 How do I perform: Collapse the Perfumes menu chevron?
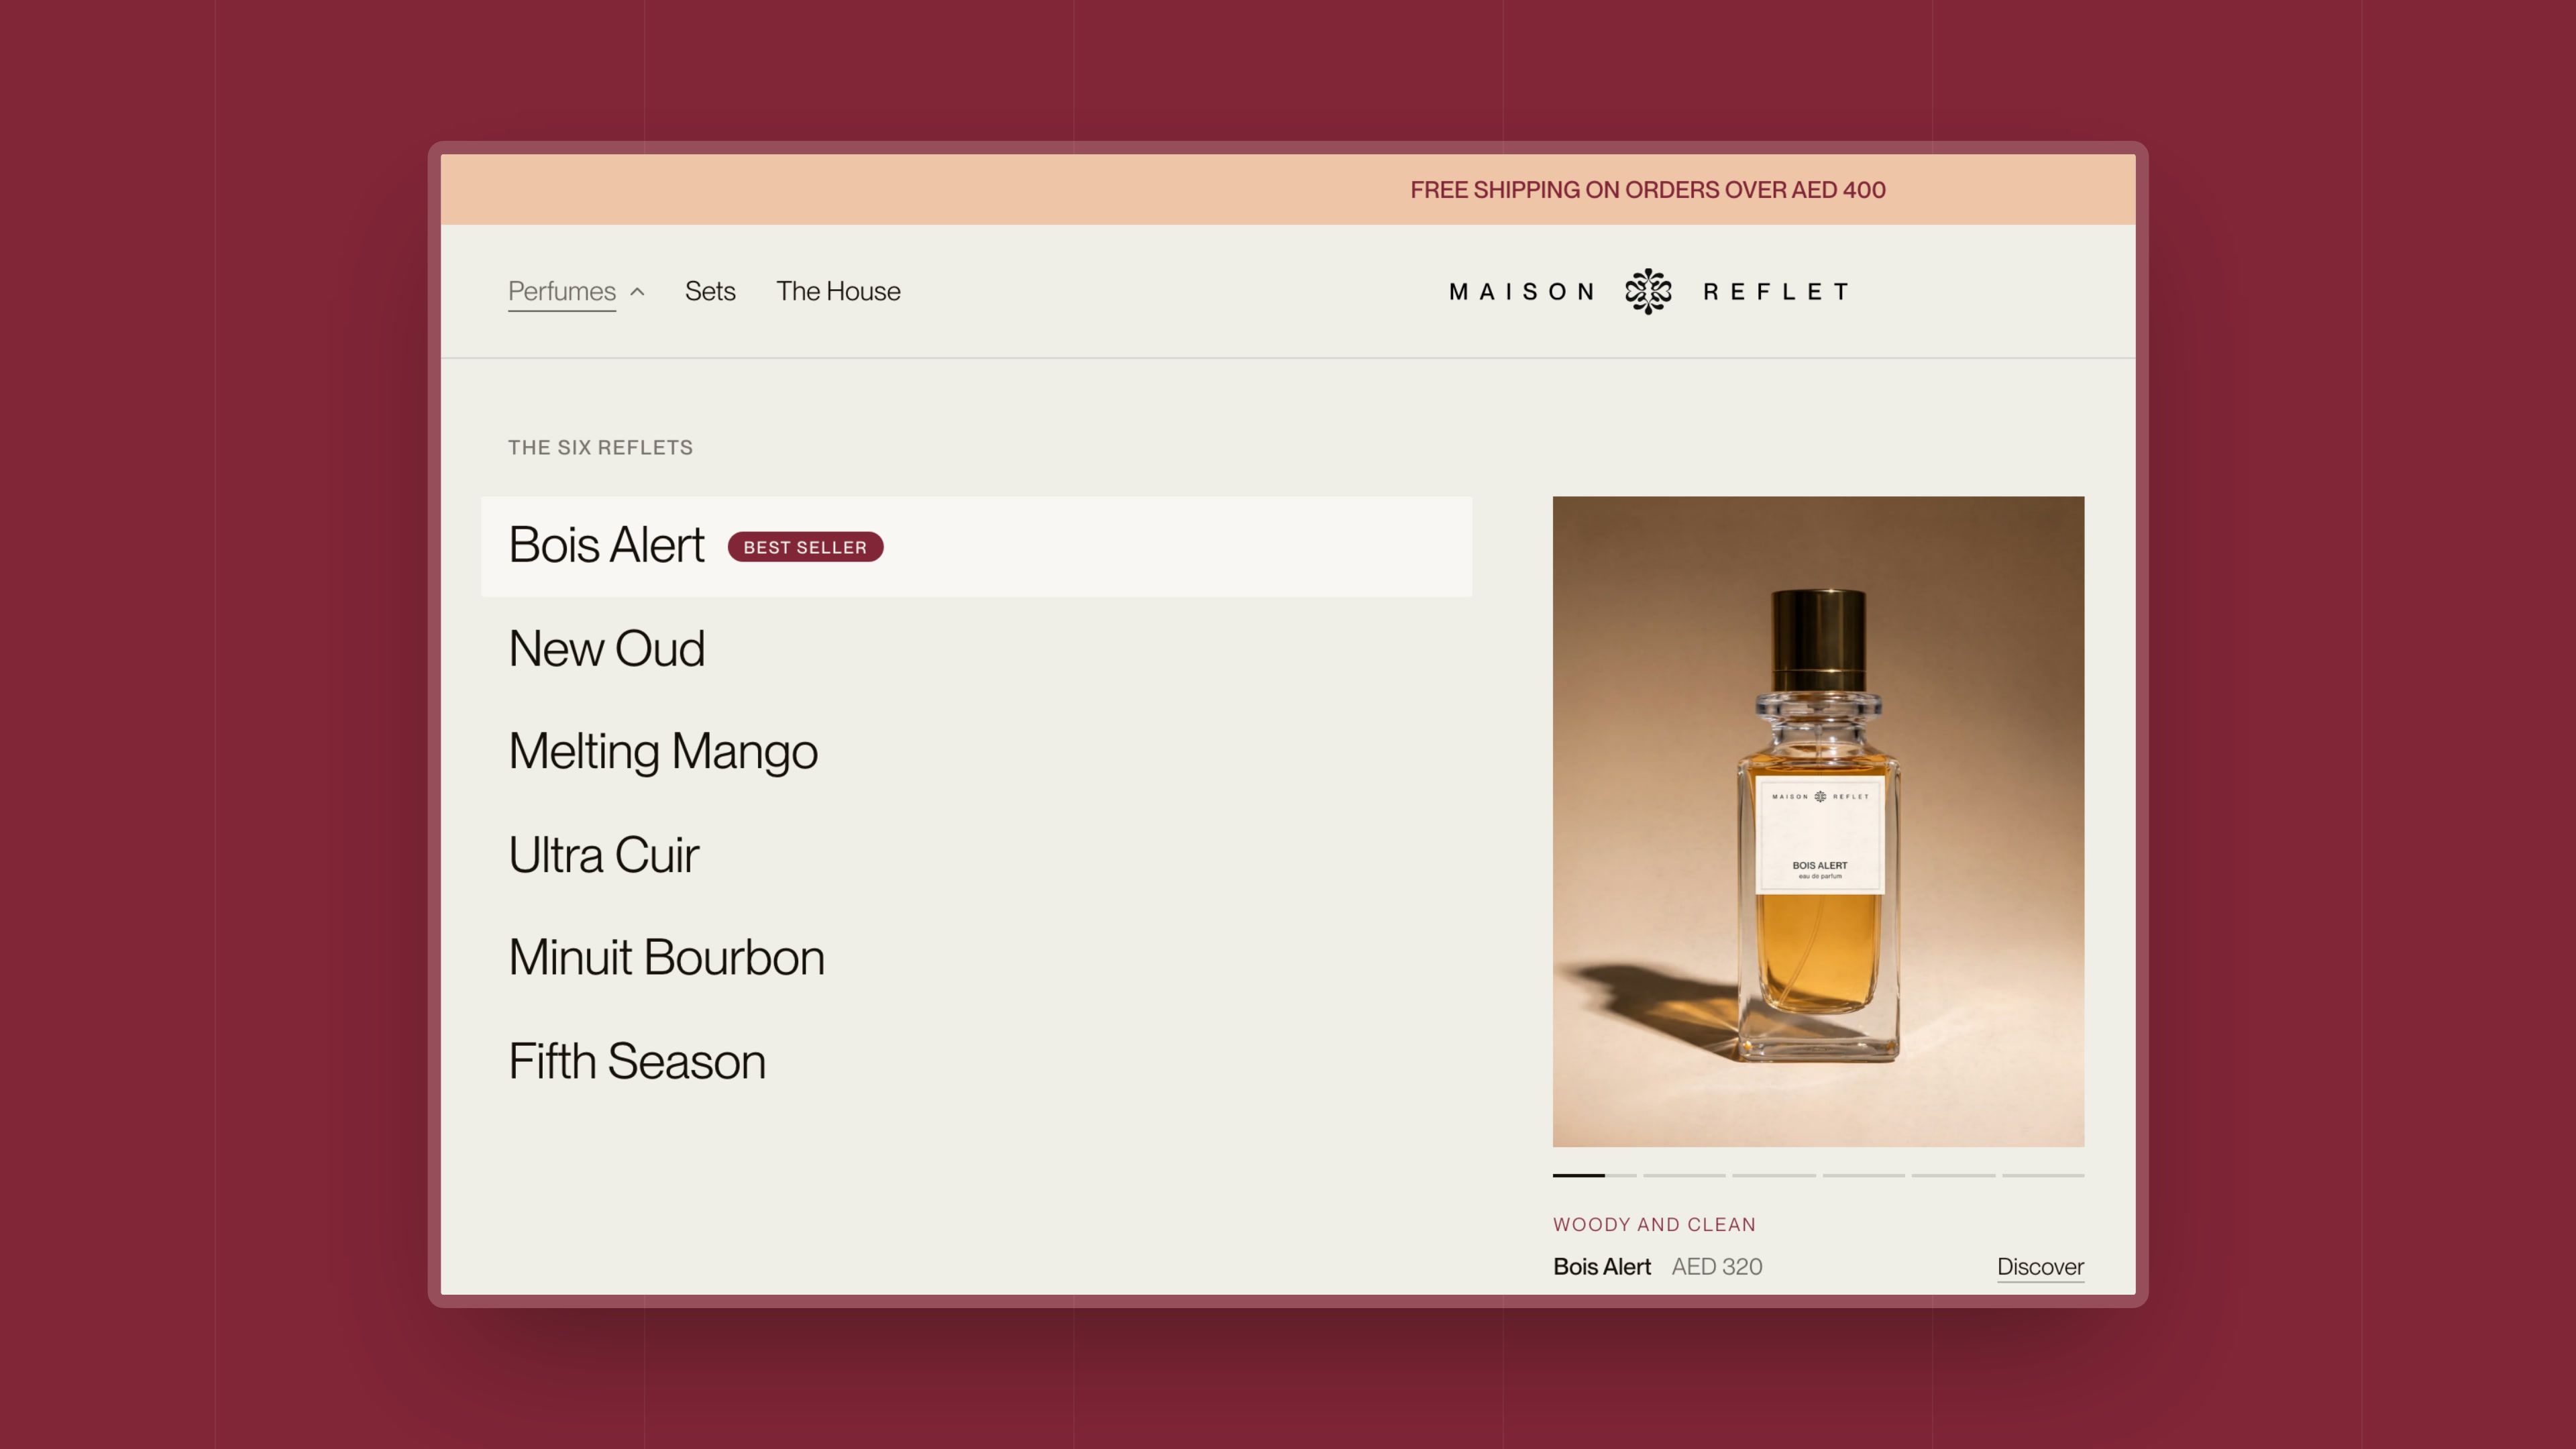[637, 292]
